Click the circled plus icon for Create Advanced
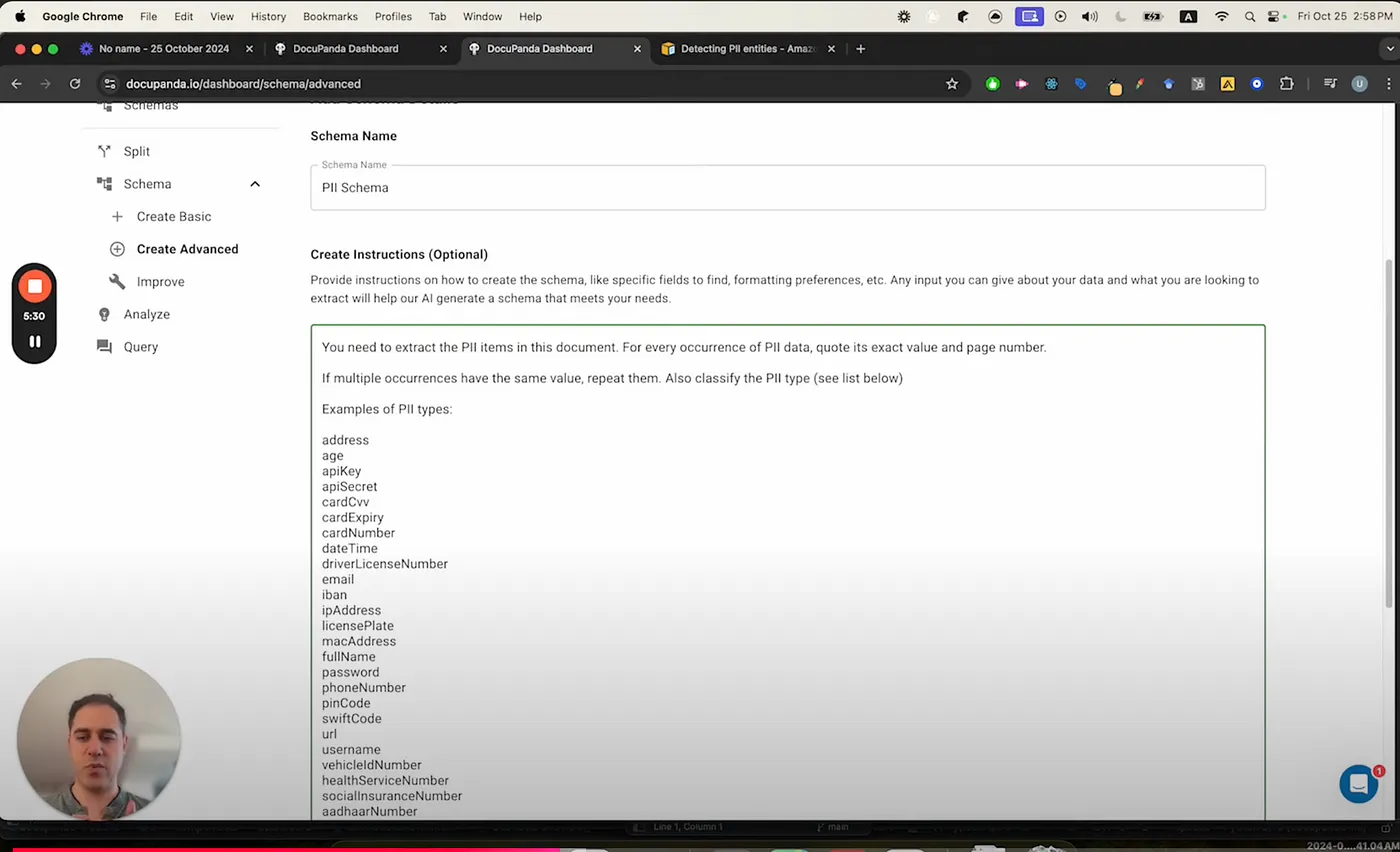 (117, 249)
